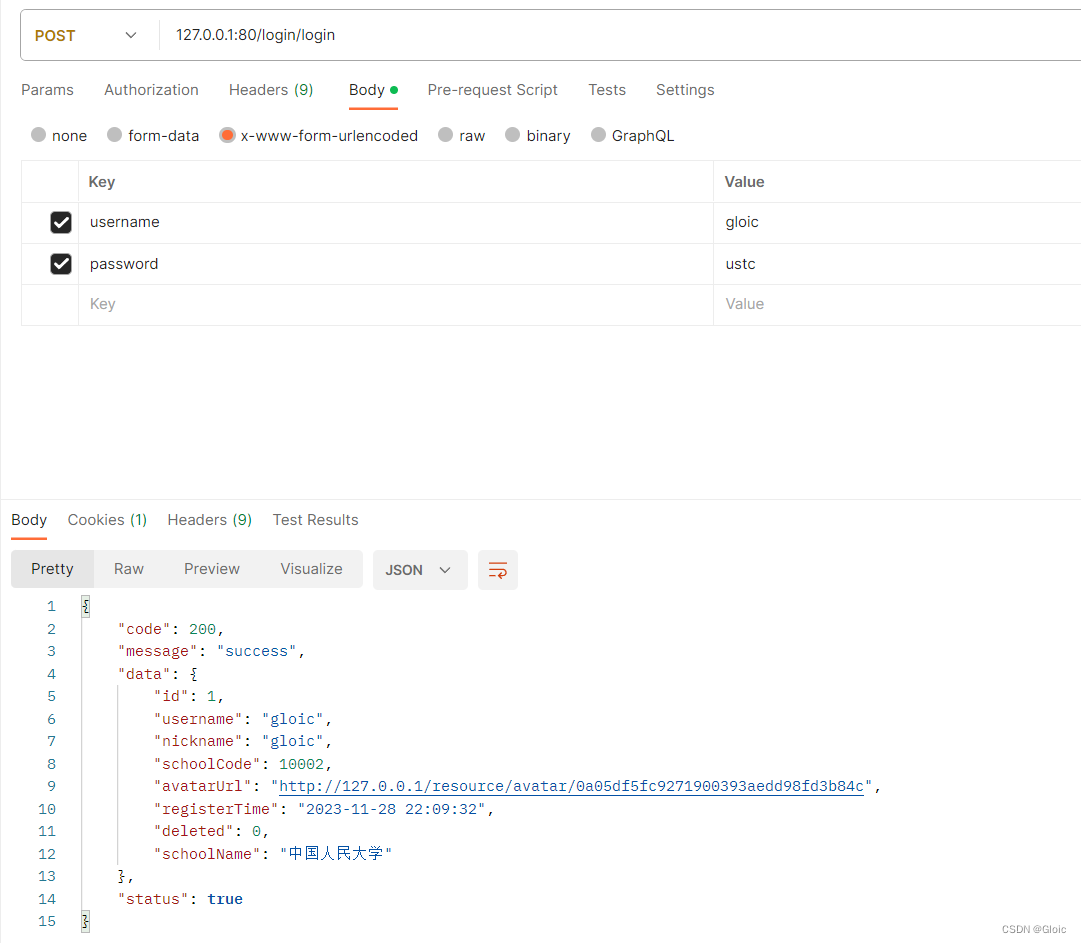Viewport: 1081px width, 943px height.
Task: Switch to the Tests tab
Action: tap(607, 90)
